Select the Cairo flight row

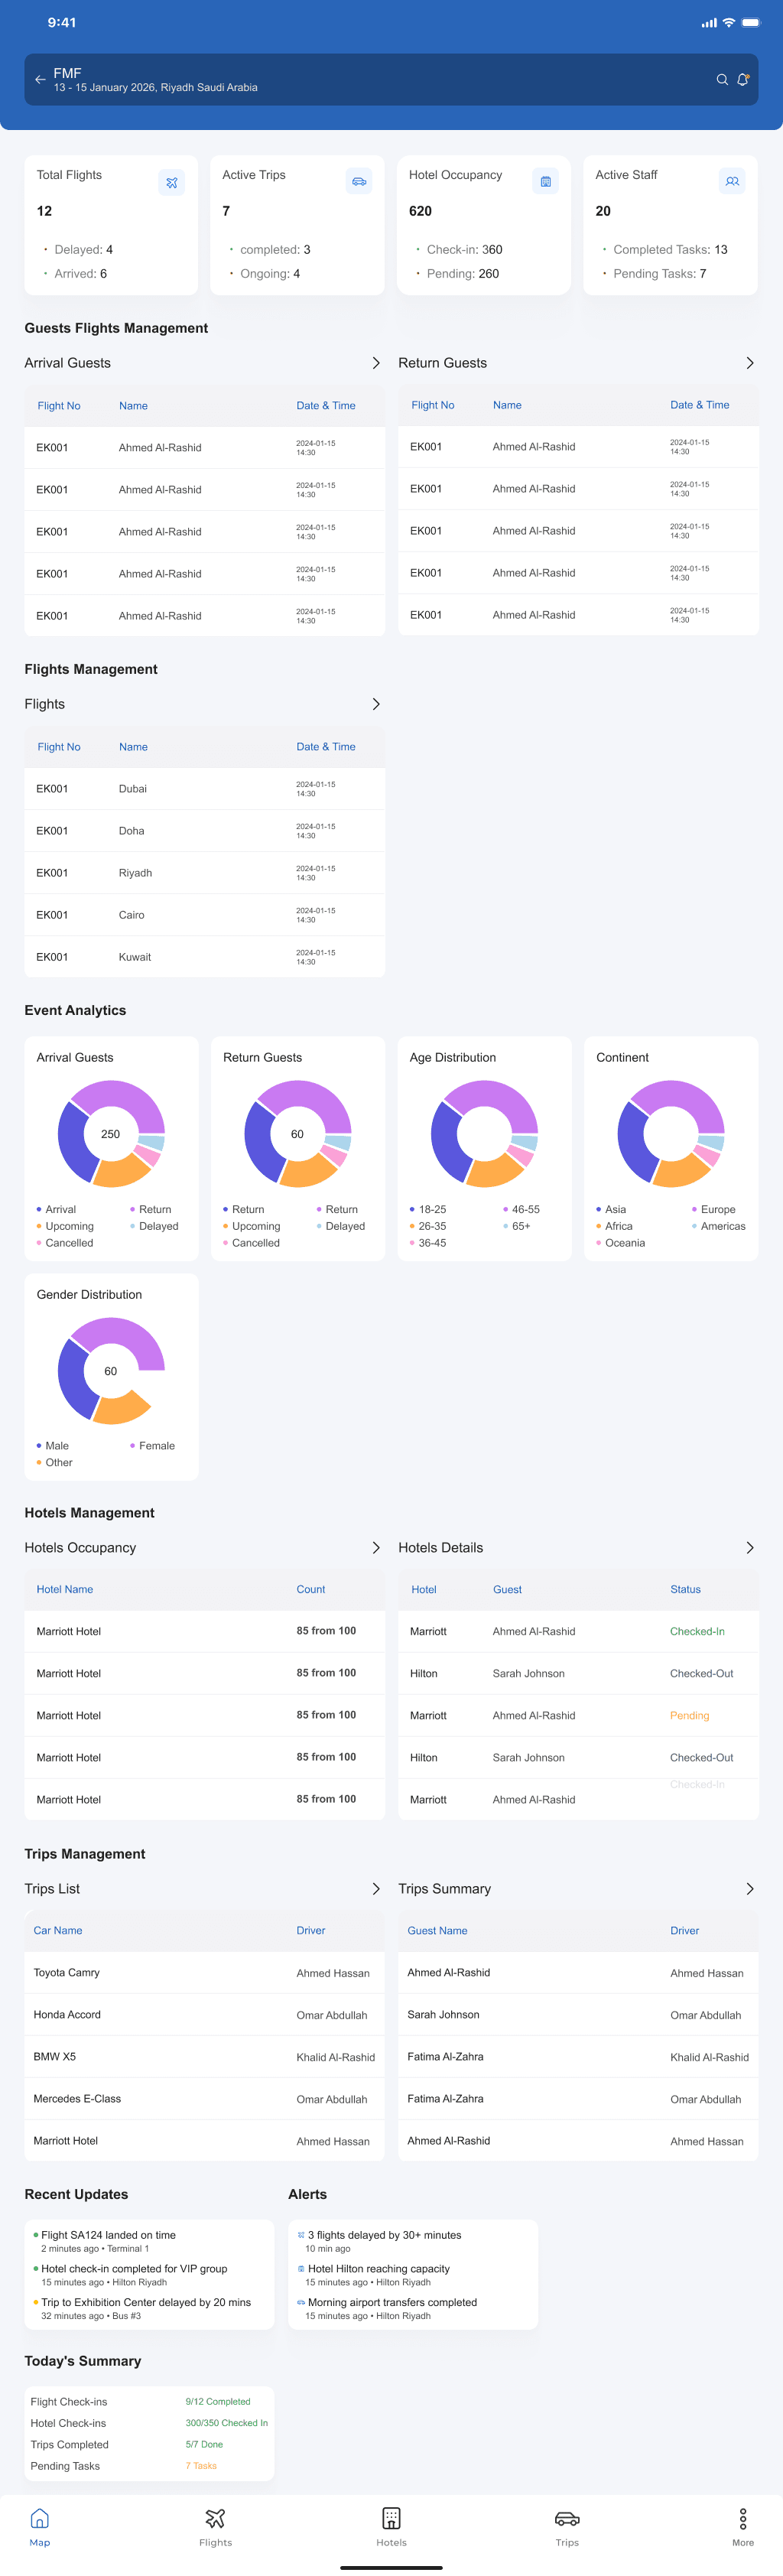204,914
